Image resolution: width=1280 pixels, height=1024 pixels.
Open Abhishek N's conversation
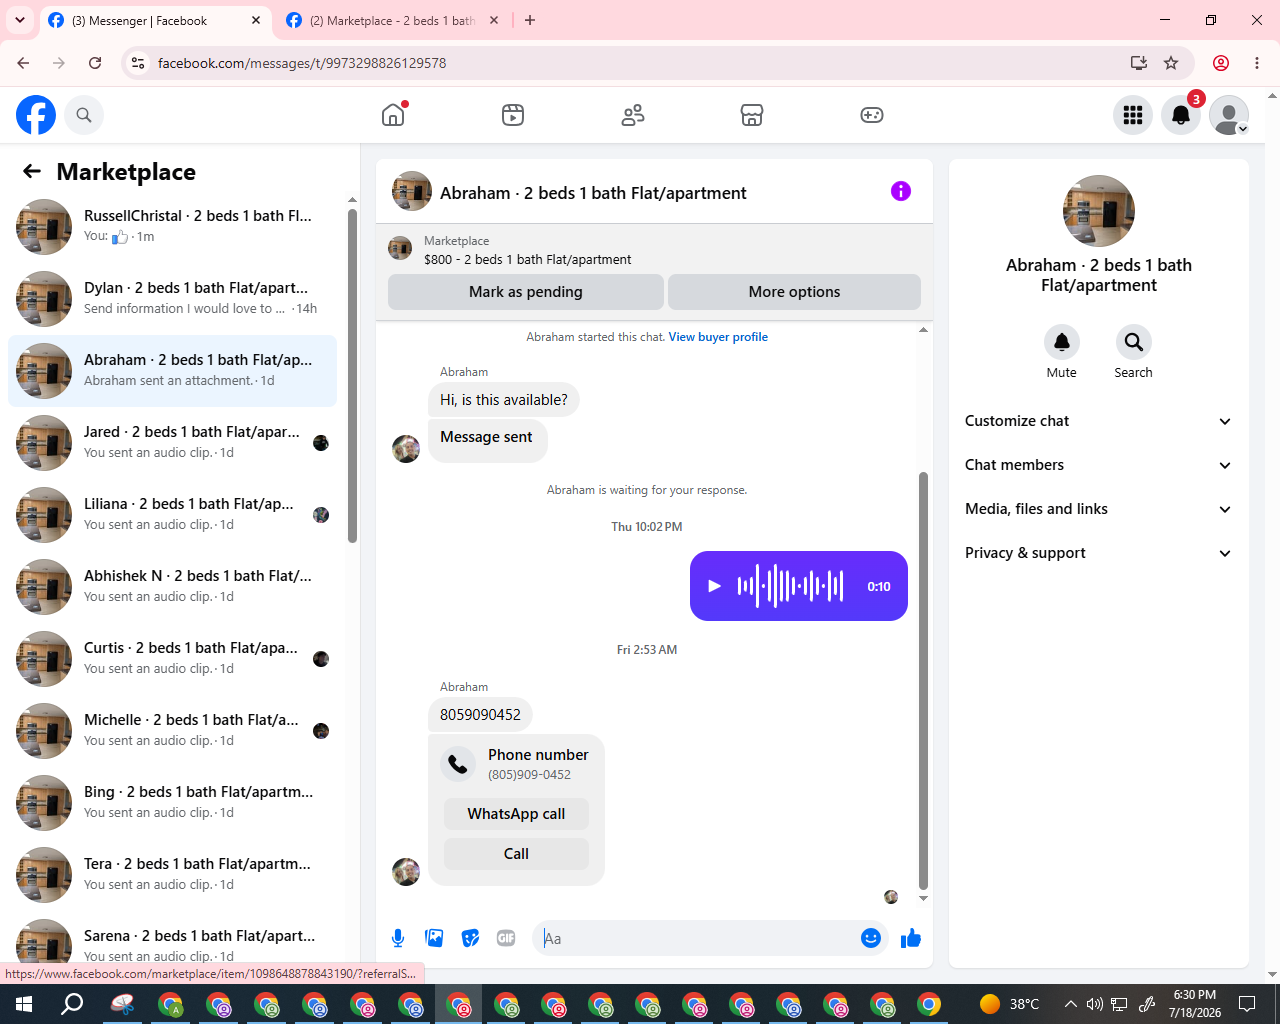tap(172, 587)
